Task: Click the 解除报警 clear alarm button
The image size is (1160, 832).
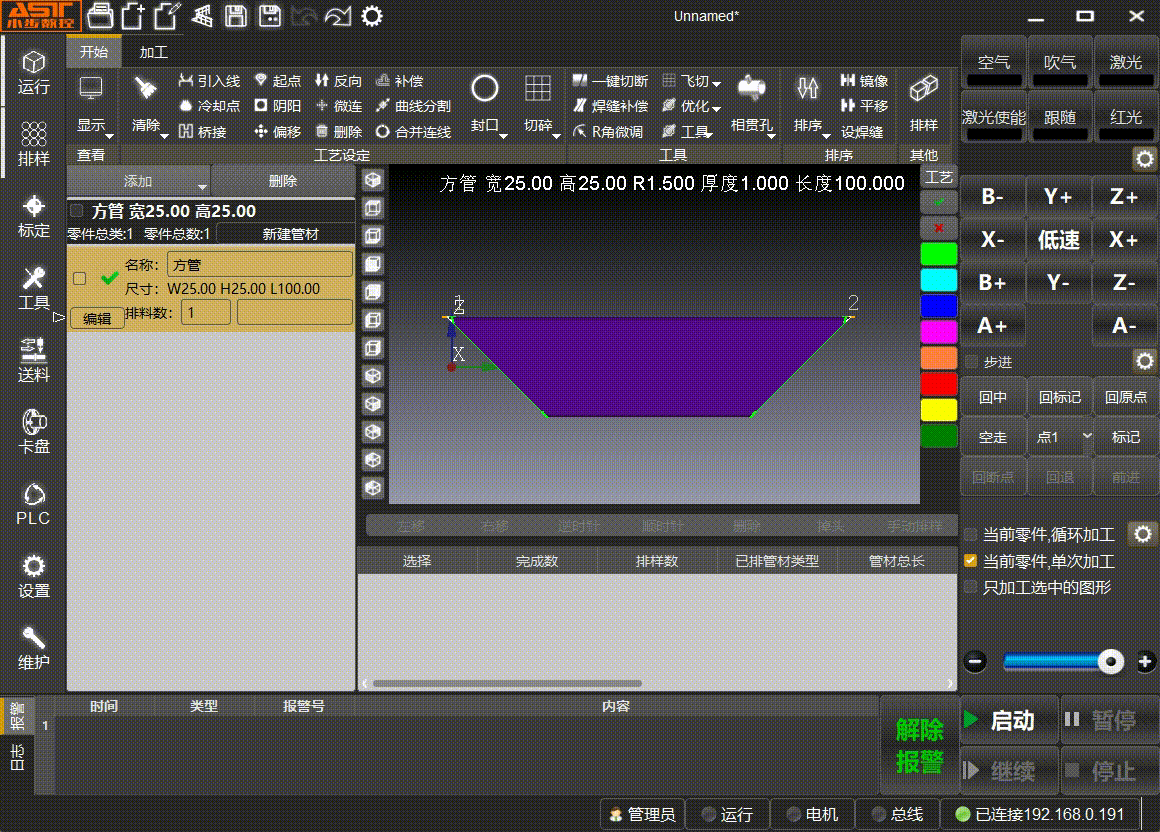Action: coord(920,745)
